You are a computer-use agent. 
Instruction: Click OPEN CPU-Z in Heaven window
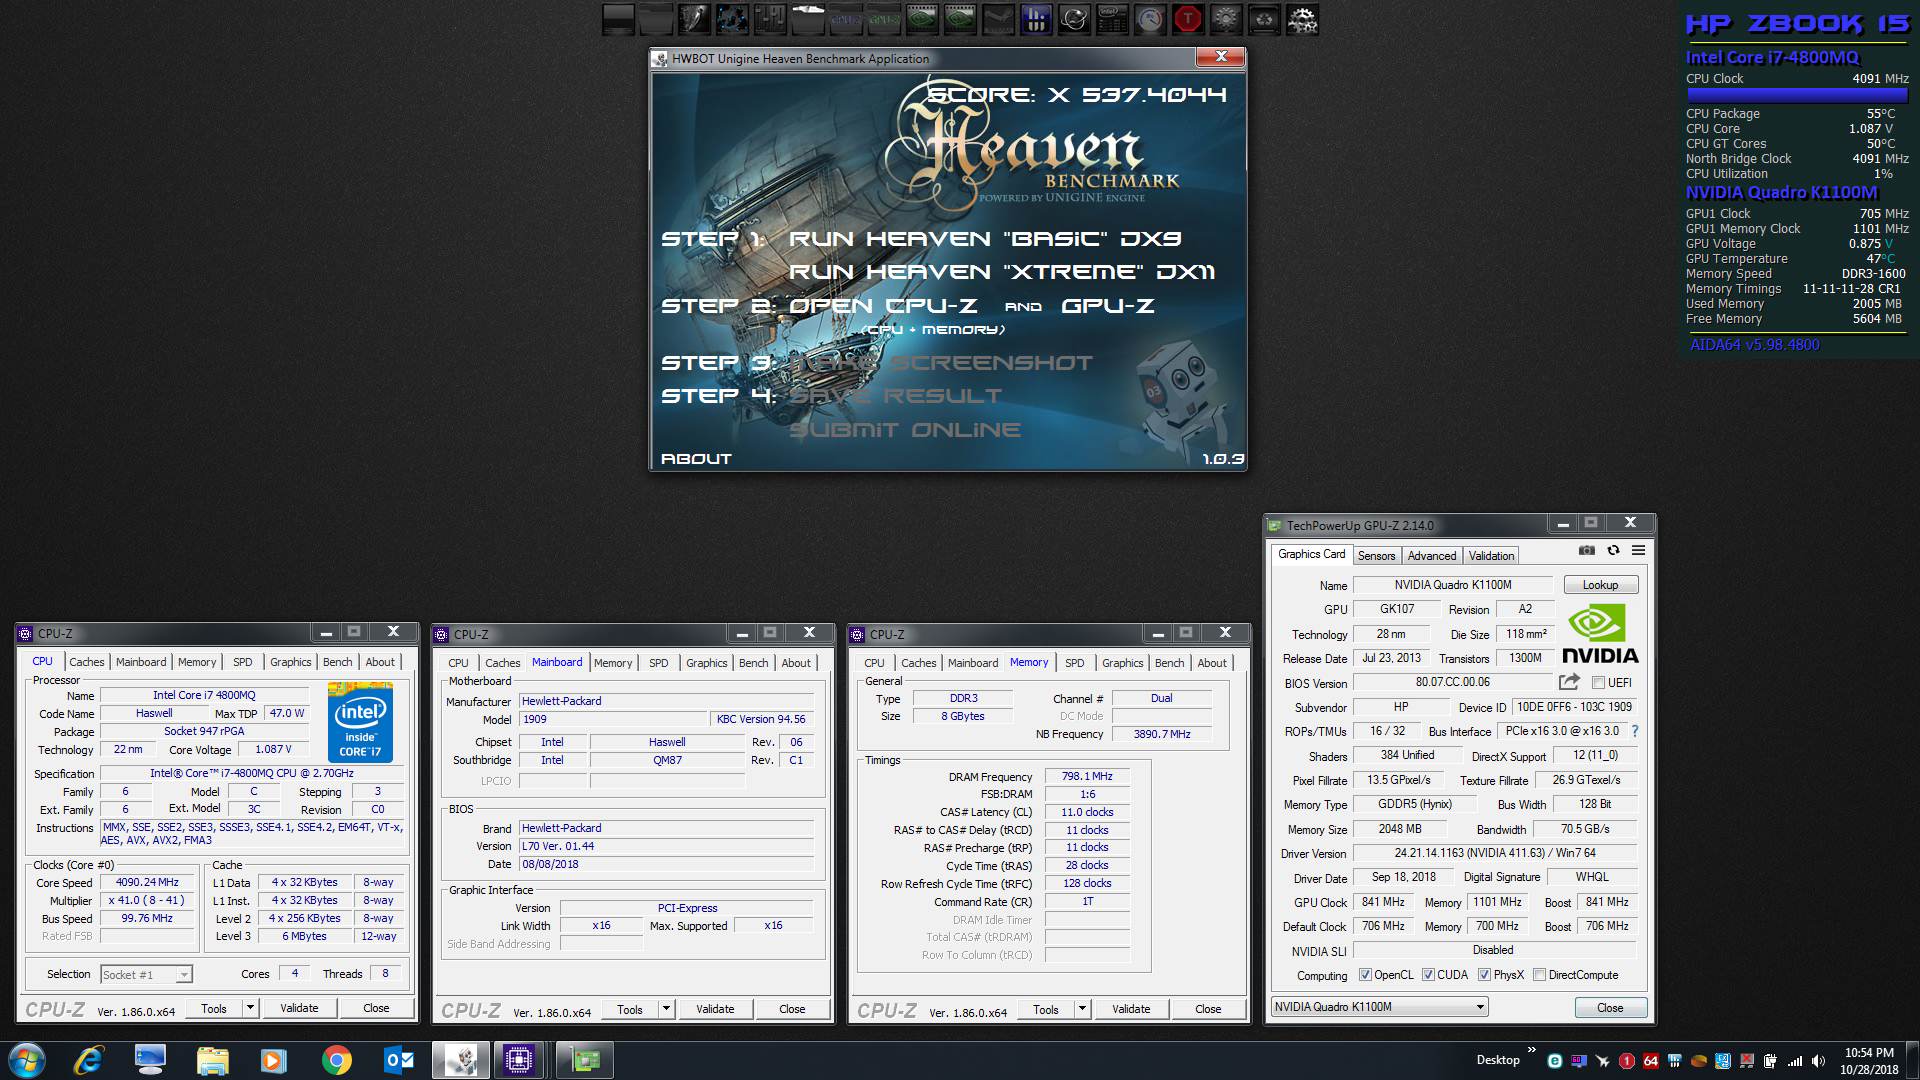(883, 306)
